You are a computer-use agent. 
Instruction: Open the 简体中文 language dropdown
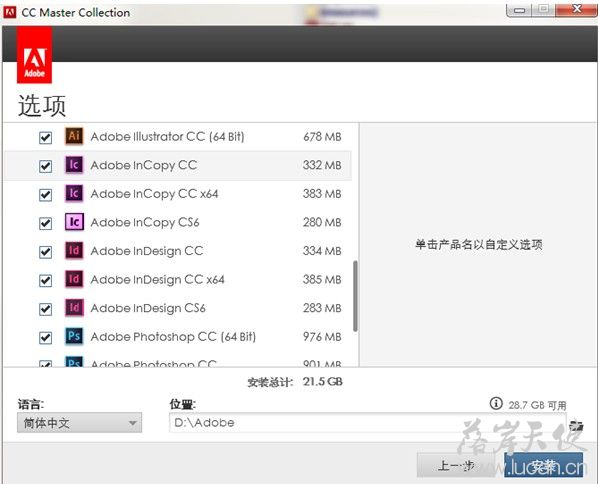tap(79, 423)
